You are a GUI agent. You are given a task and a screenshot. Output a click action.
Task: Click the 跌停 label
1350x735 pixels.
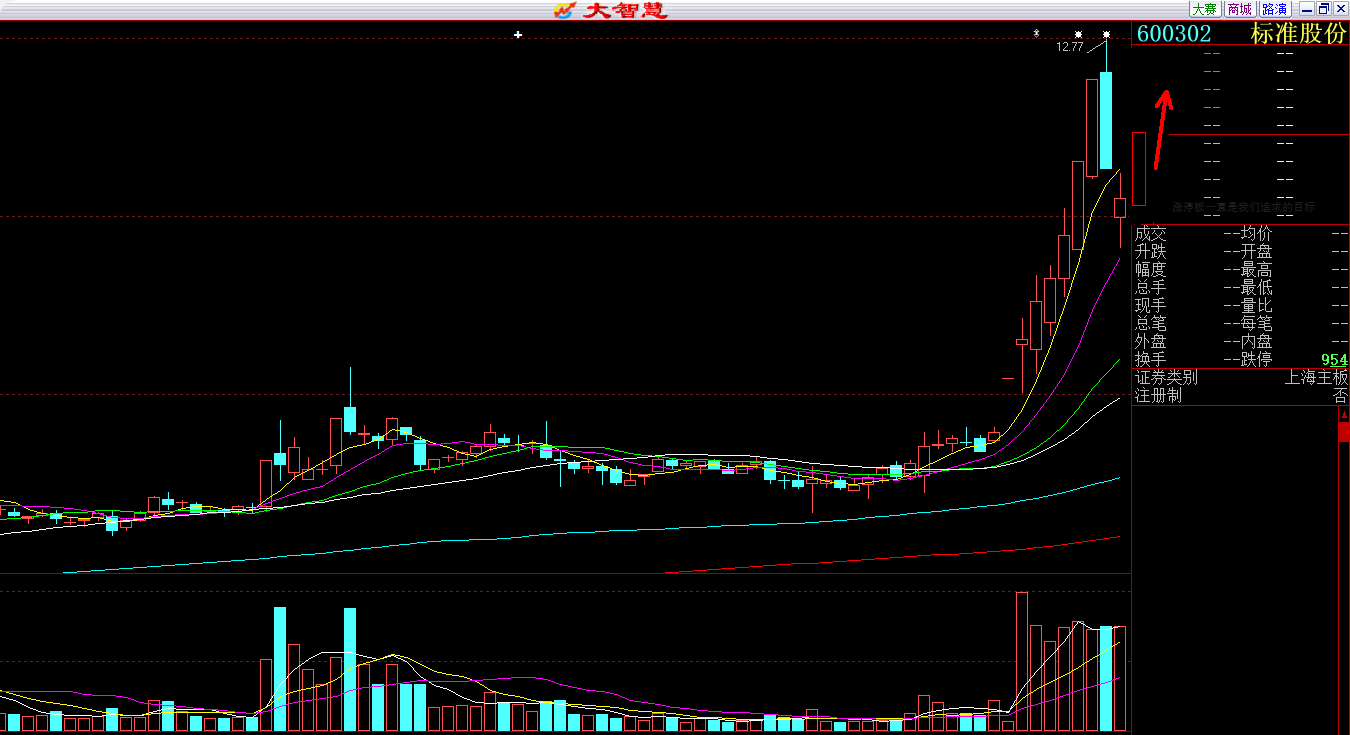(1257, 359)
